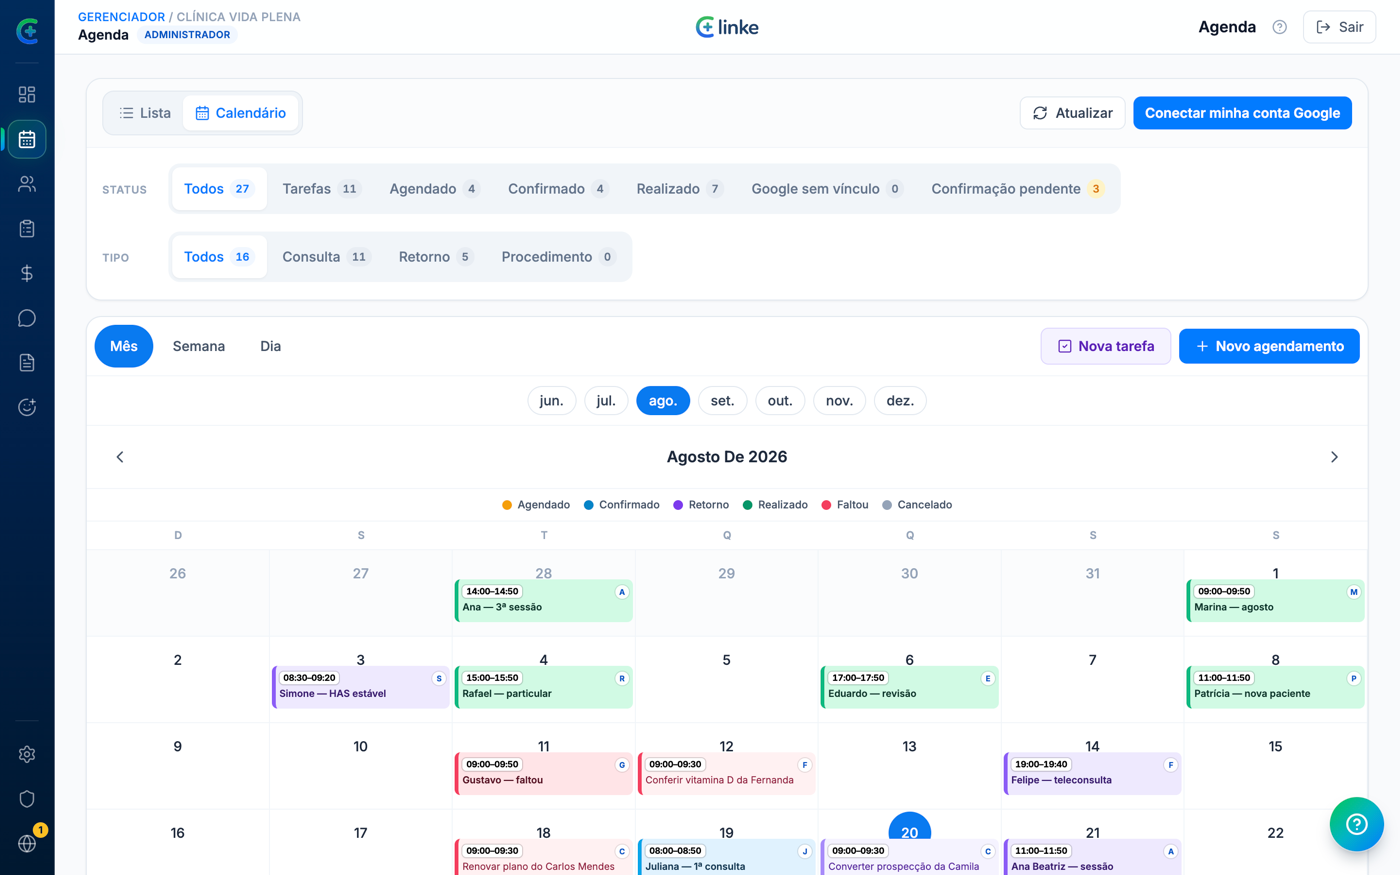Click the Atualizar refresh button
The width and height of the screenshot is (1400, 875).
[x=1072, y=113]
